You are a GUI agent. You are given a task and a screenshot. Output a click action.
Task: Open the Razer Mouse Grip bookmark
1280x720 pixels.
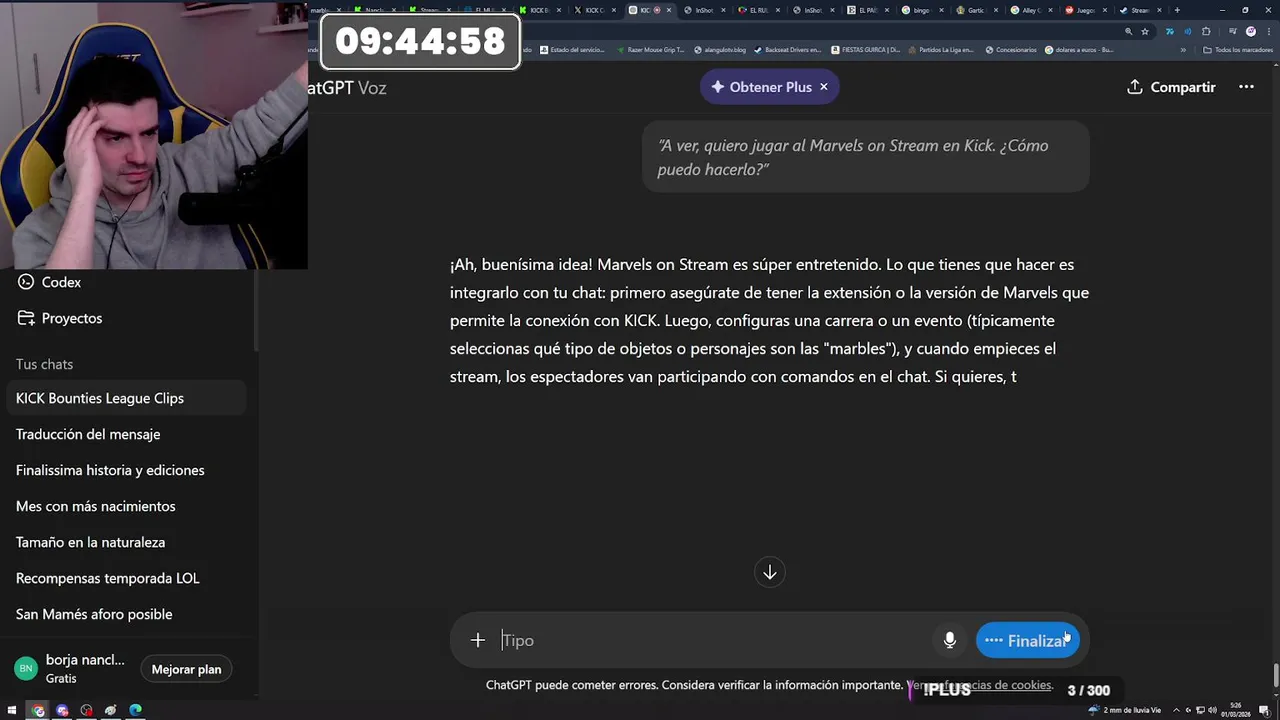pos(651,50)
